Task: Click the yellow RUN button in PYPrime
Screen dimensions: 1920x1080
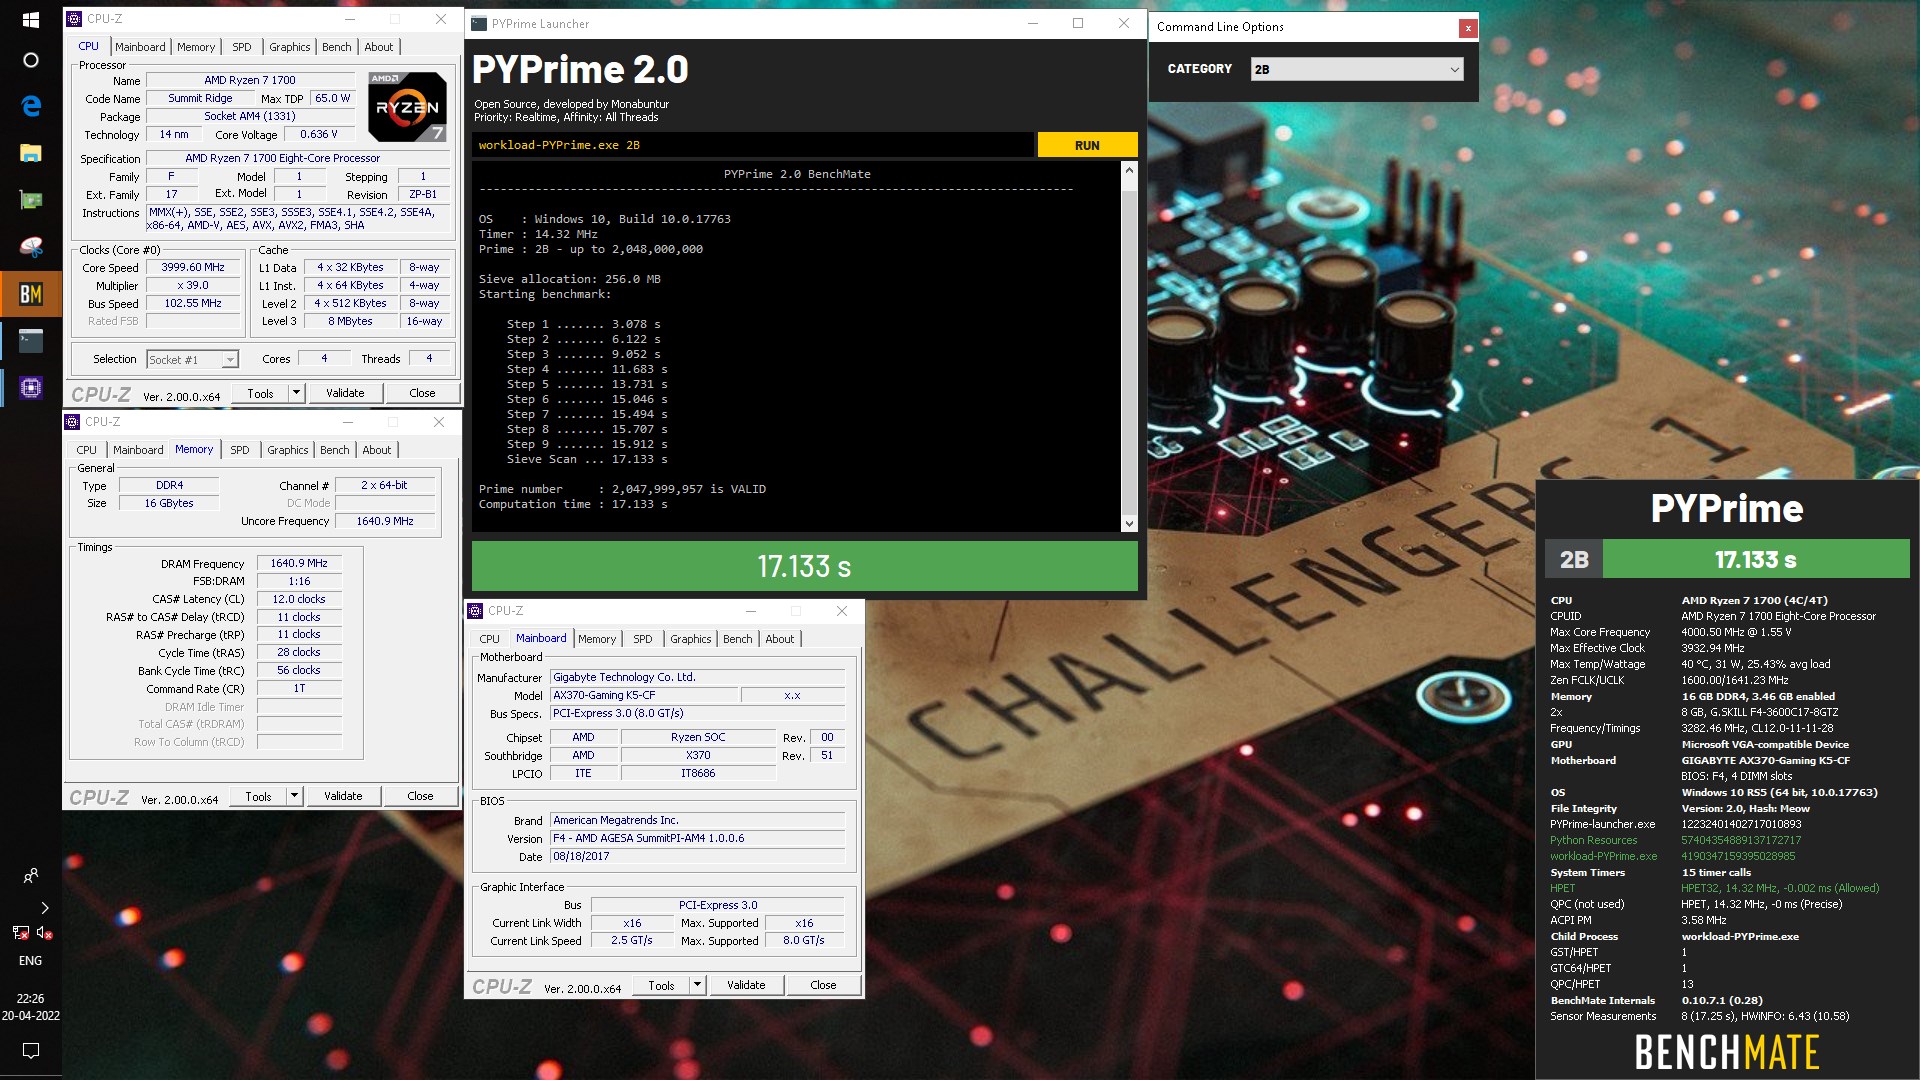Action: click(1087, 145)
